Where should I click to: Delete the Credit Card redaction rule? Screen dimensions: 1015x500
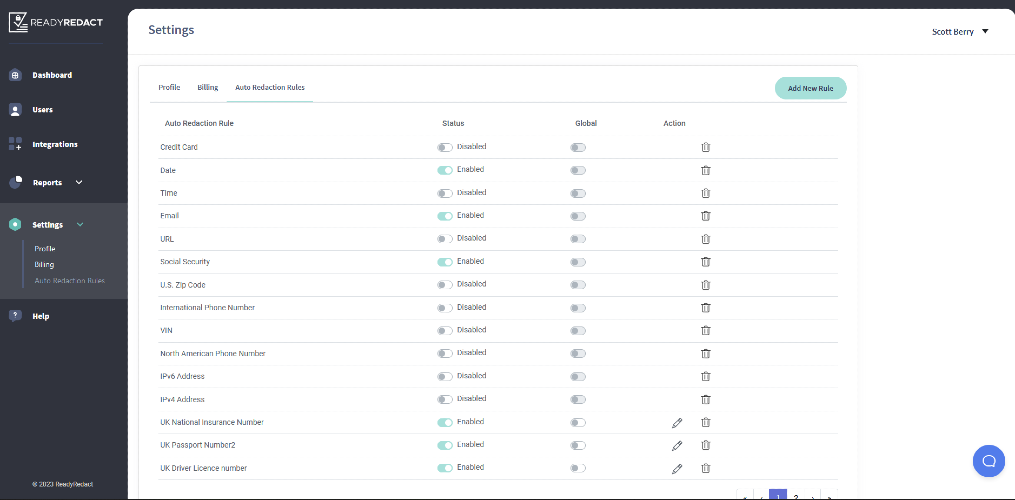pyautogui.click(x=705, y=147)
